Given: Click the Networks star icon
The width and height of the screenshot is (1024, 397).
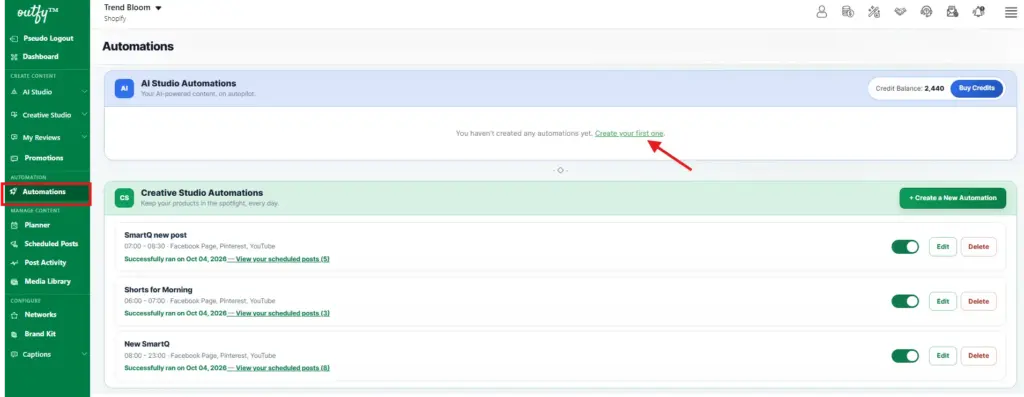Looking at the screenshot, I should pos(14,315).
